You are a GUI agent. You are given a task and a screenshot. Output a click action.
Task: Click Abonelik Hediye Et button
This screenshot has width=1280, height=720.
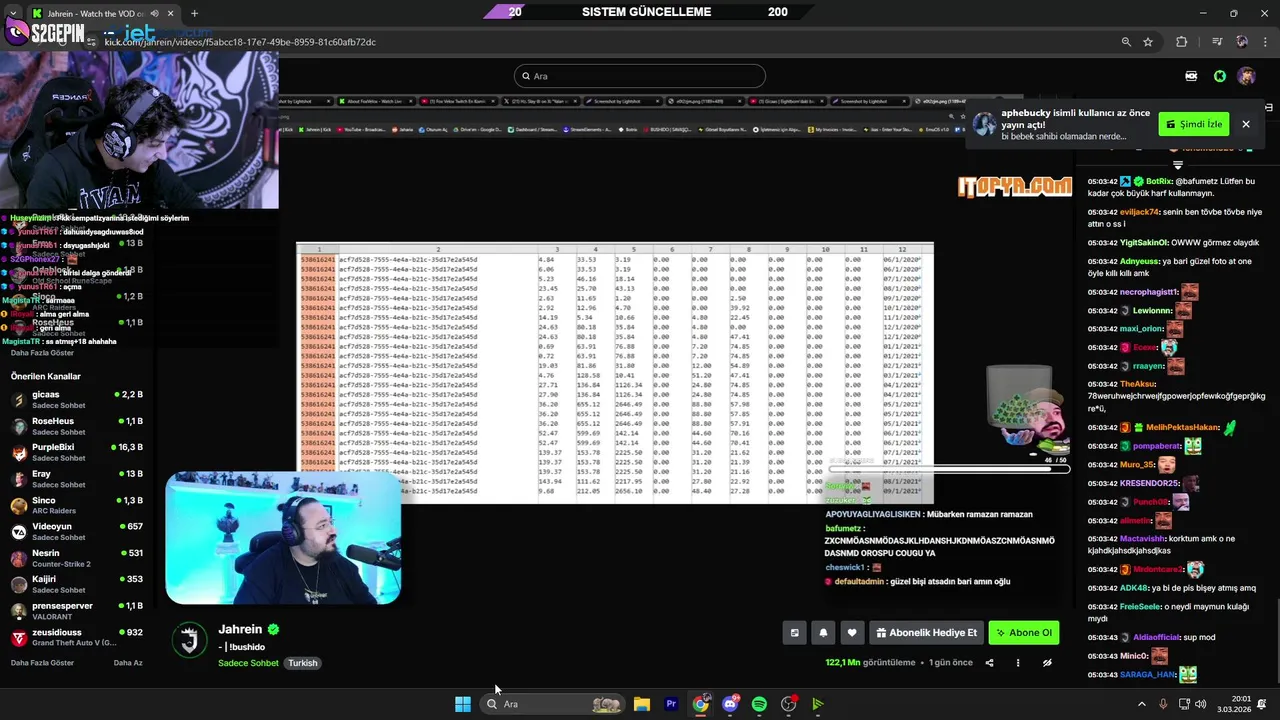pyautogui.click(x=926, y=633)
